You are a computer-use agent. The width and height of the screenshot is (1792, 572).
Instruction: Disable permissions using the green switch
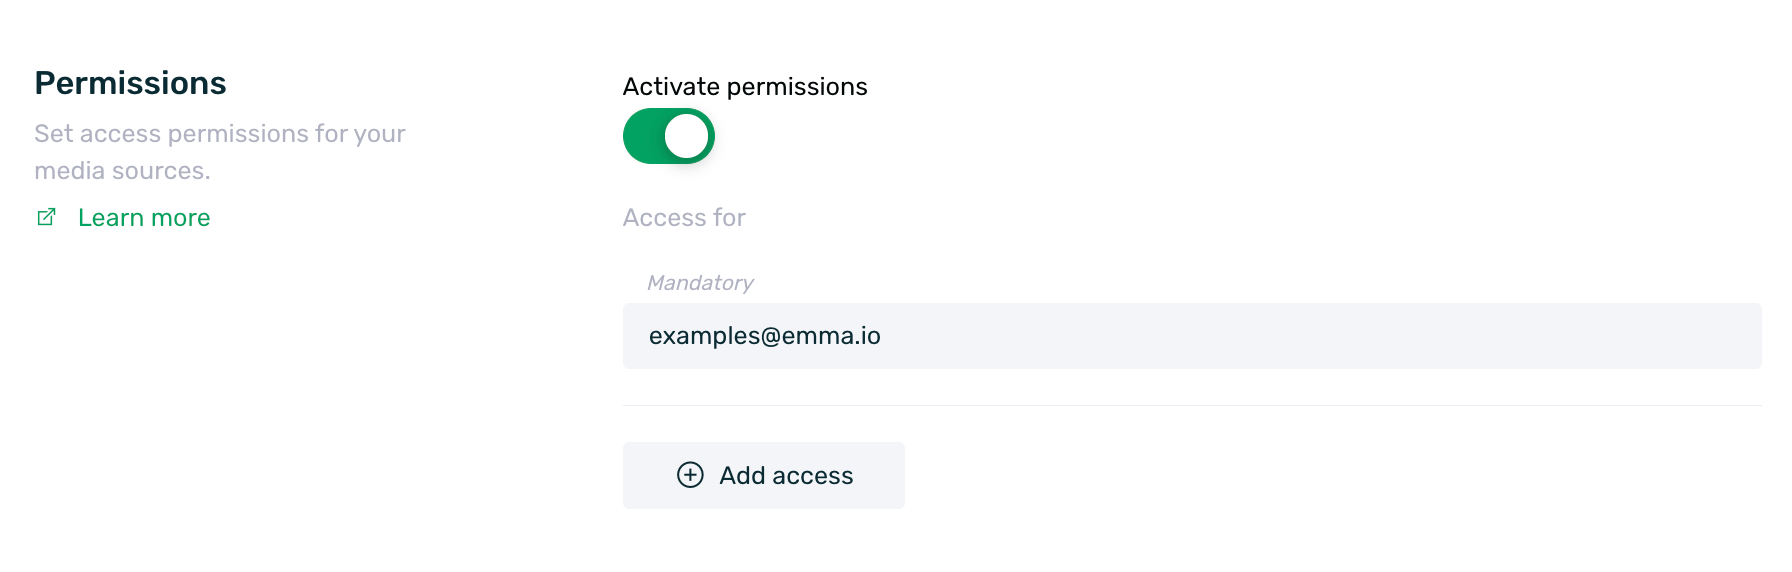point(669,136)
